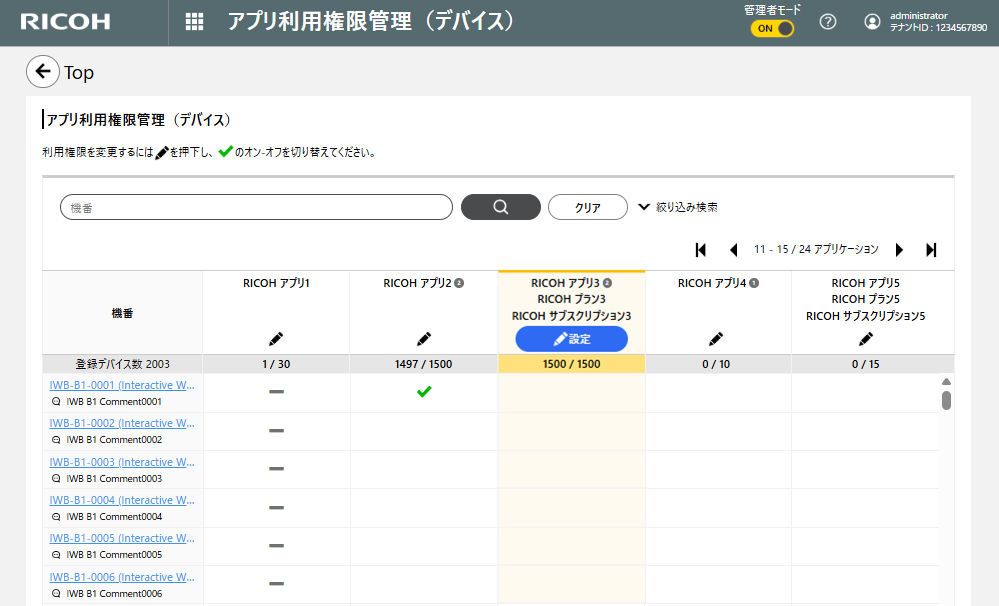Click the back arrow to Top

pyautogui.click(x=42, y=72)
